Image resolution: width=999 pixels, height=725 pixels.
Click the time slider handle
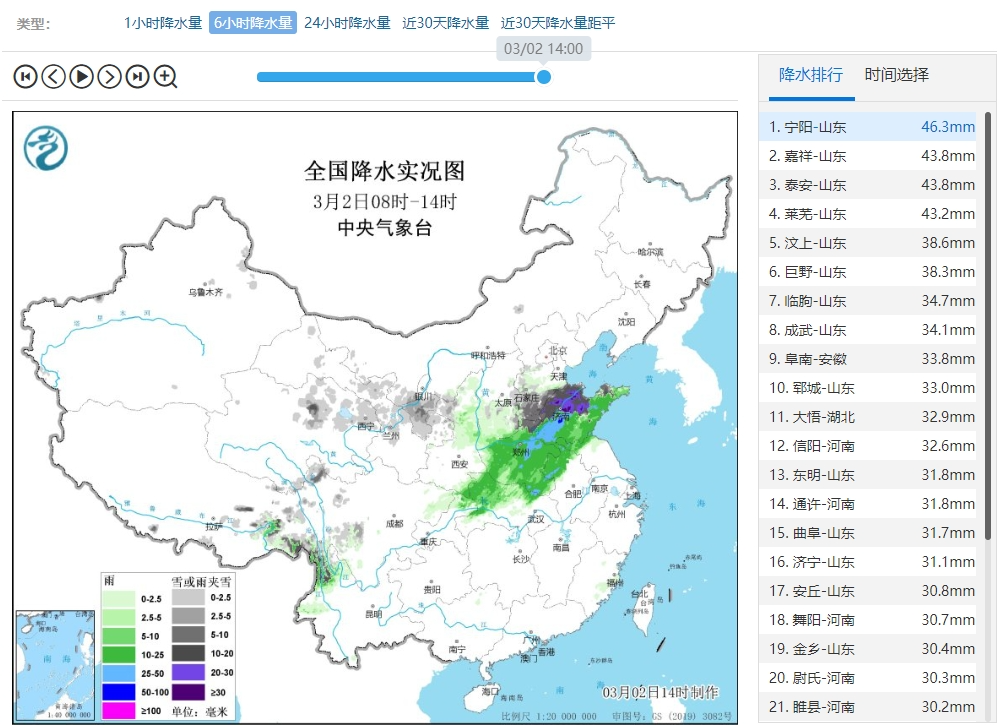click(543, 76)
